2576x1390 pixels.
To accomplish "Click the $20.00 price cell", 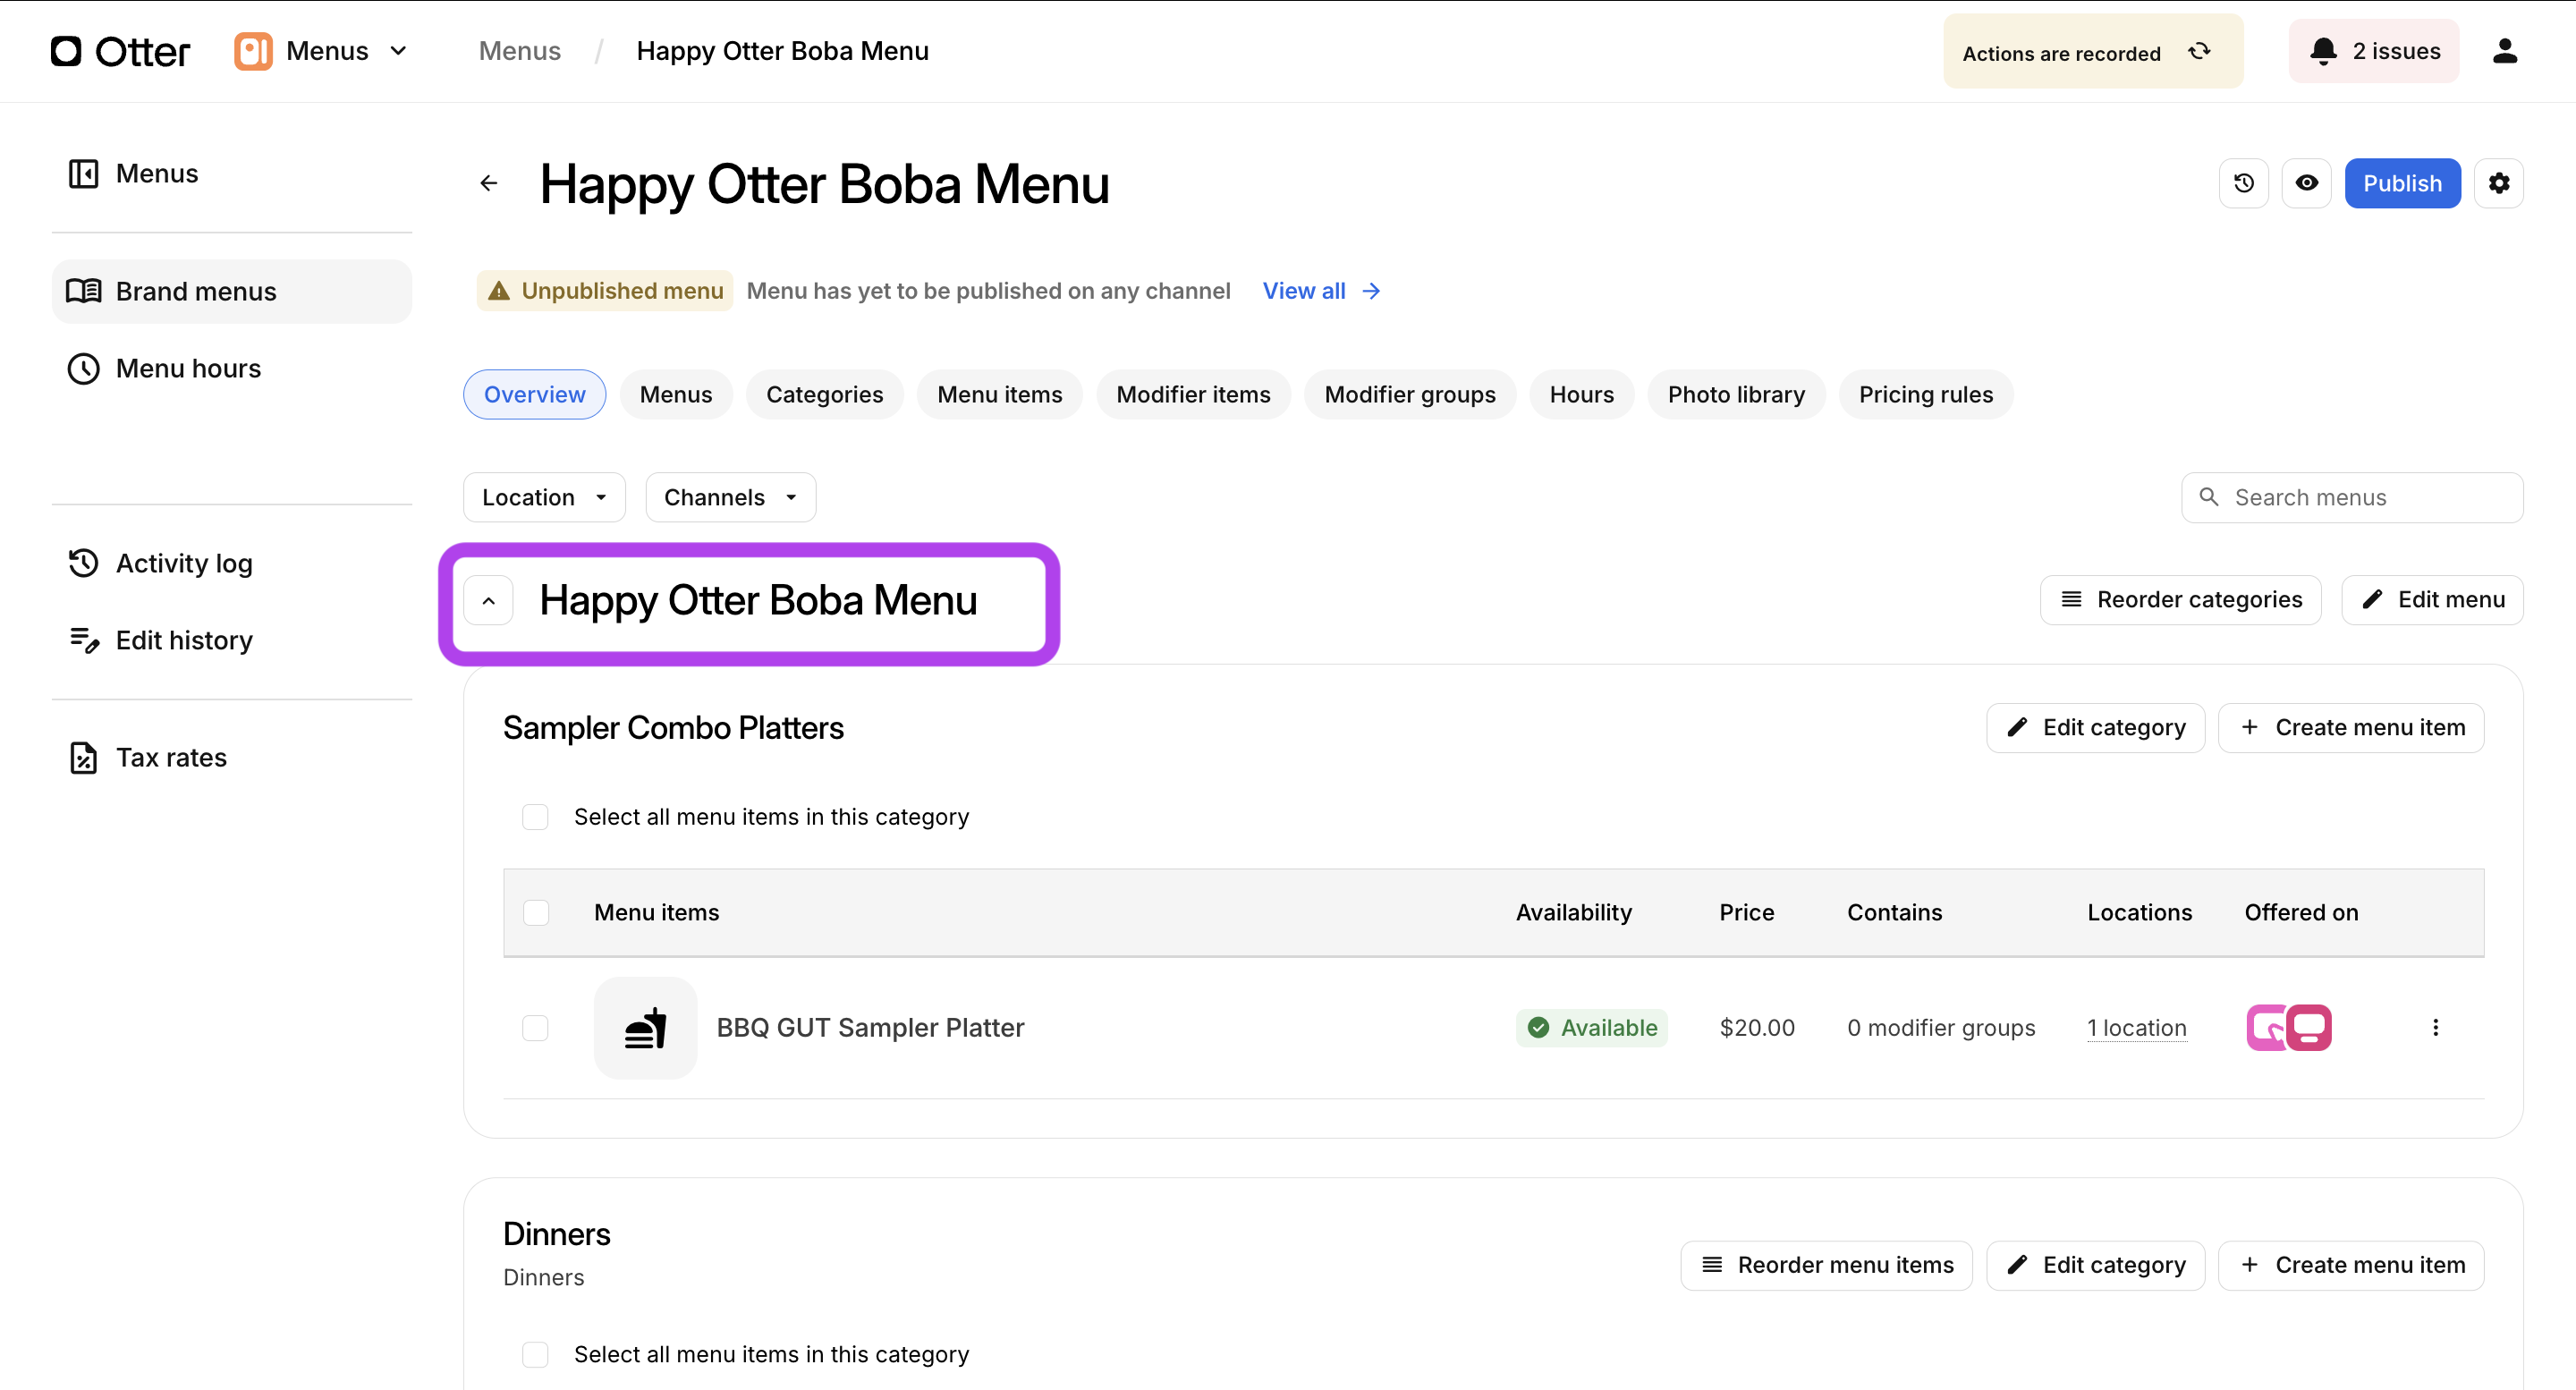I will 1756,1028.
